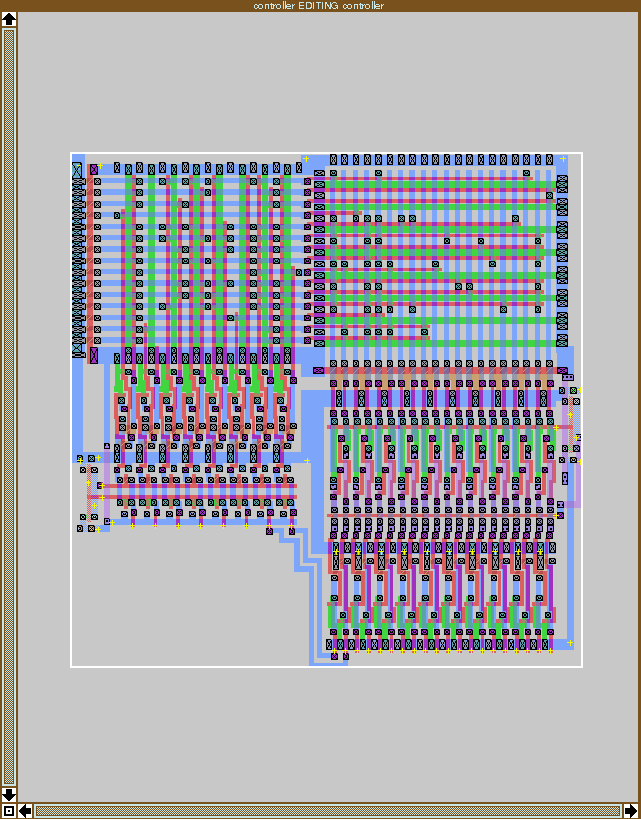Select the large crossed contact at layout's top-left corner
The width and height of the screenshot is (641, 819).
(x=77, y=171)
